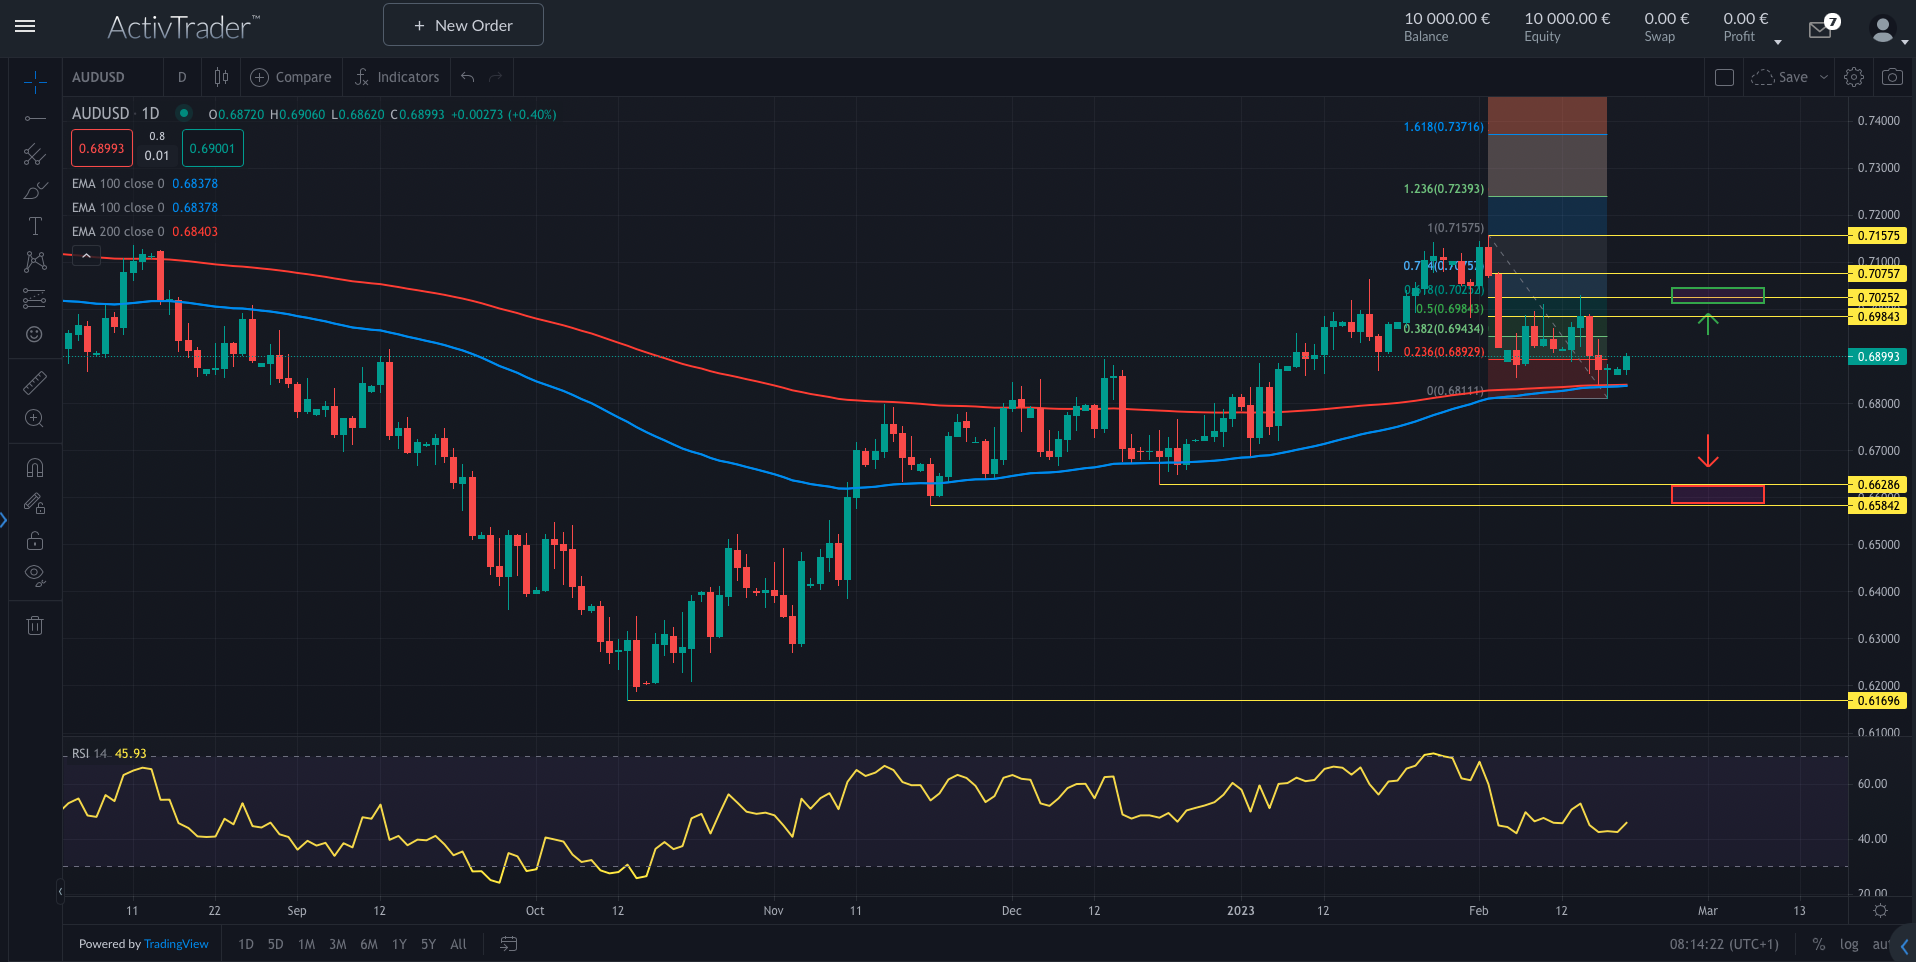This screenshot has width=1916, height=962.
Task: Open the D timeframe dropdown
Action: coord(182,77)
